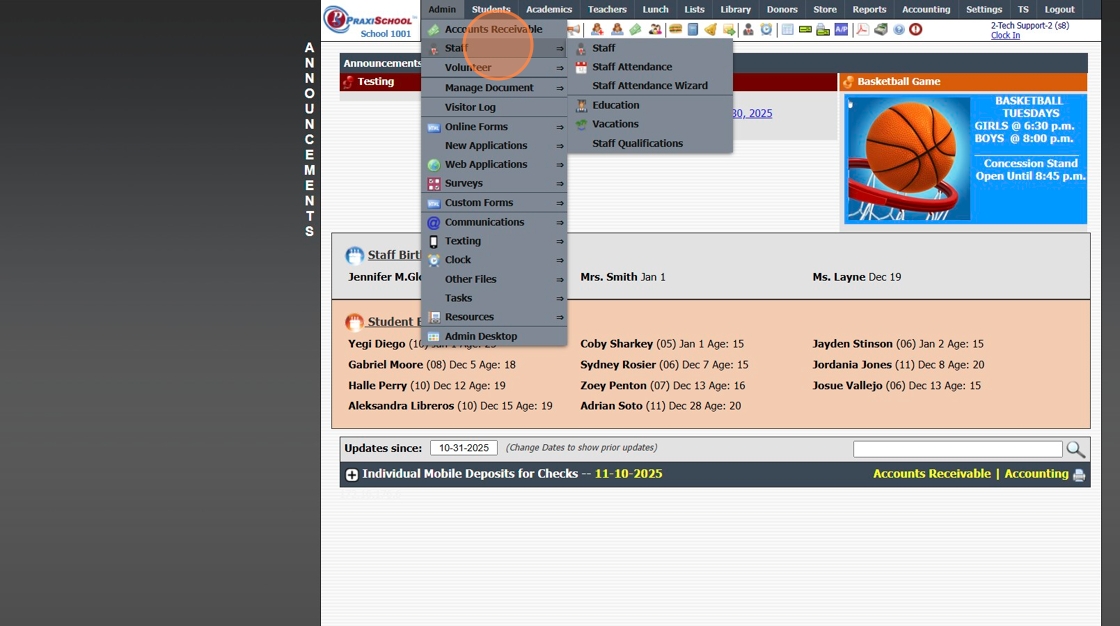The width and height of the screenshot is (1120, 626).
Task: Click the blue help question icon
Action: [x=899, y=29]
